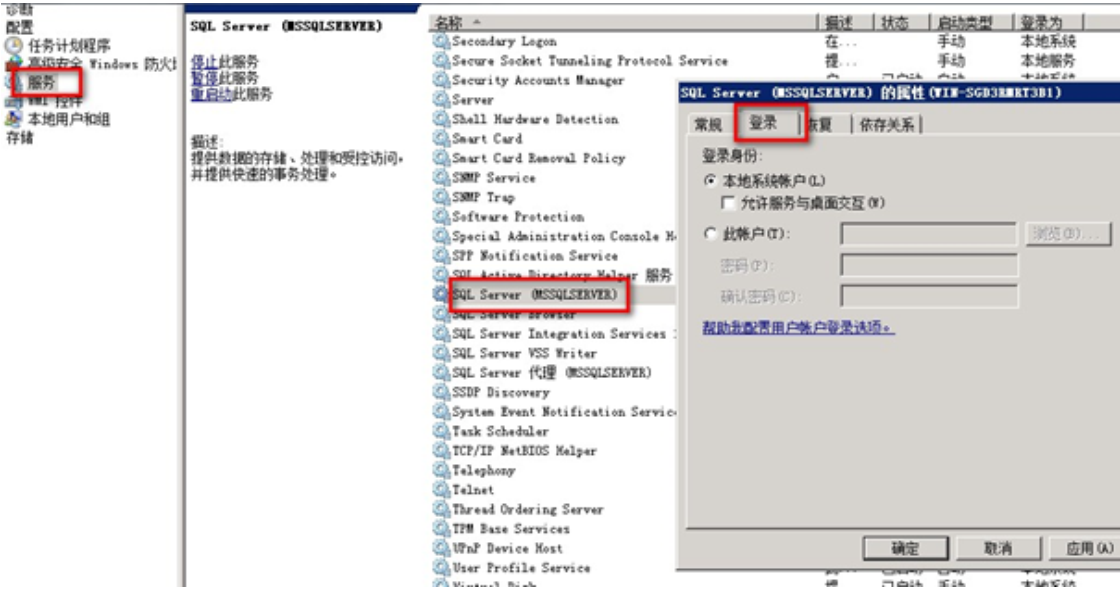
Task: Click the 任务计划程序 clock icon in the tree
Action: click(x=14, y=46)
